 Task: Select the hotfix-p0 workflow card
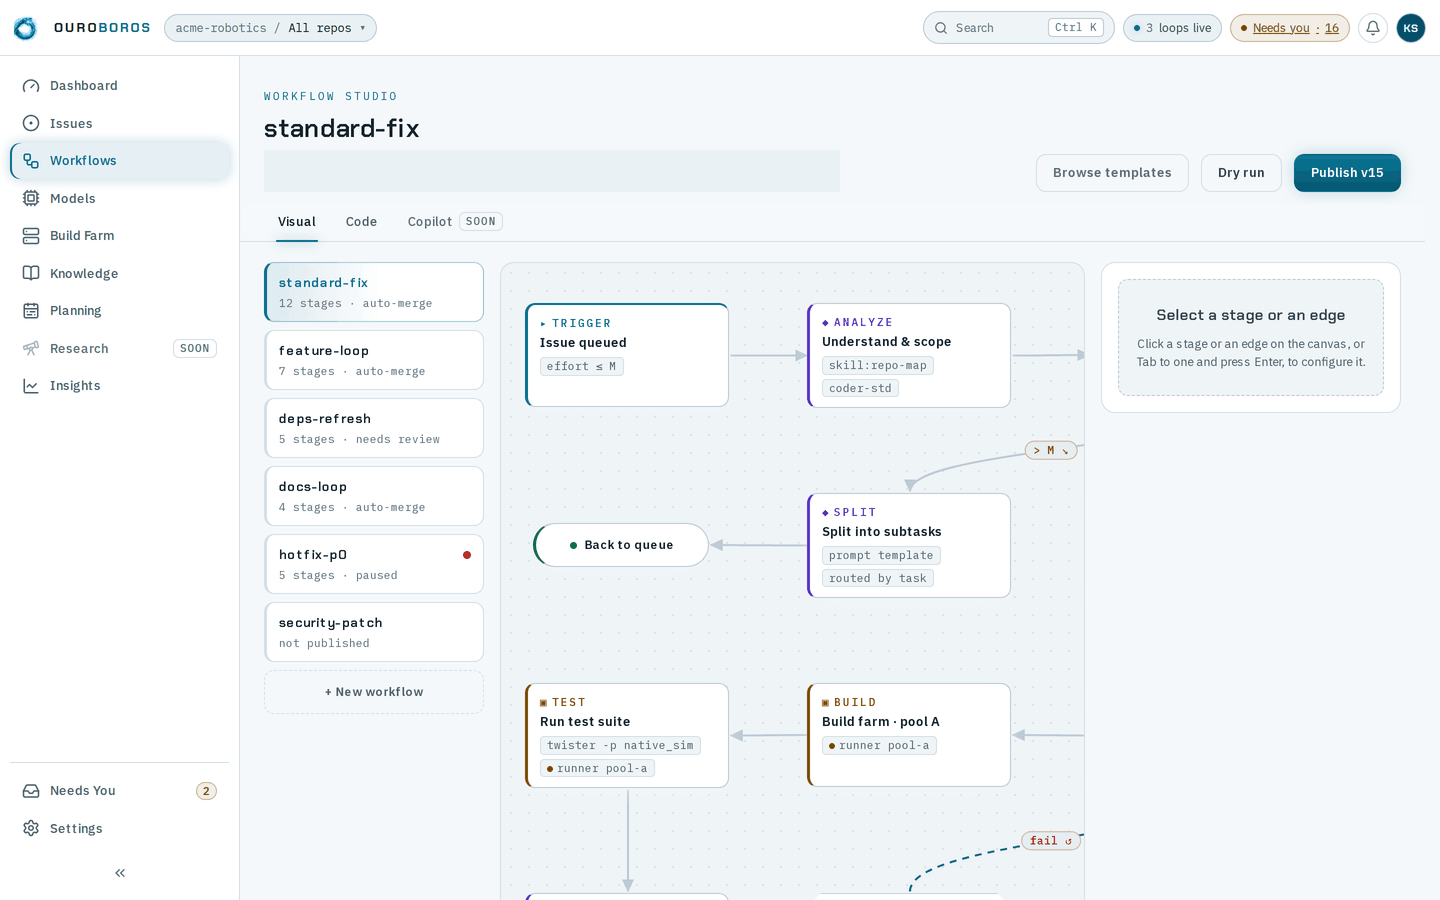[374, 564]
